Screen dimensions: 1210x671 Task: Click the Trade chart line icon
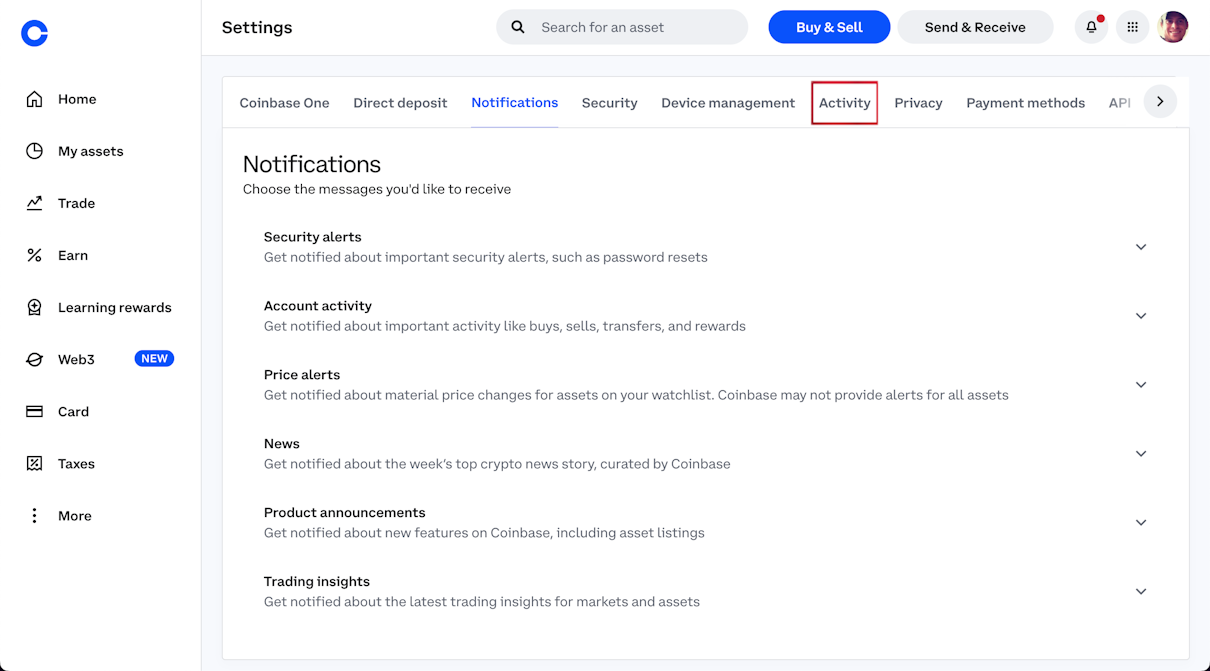(x=34, y=203)
